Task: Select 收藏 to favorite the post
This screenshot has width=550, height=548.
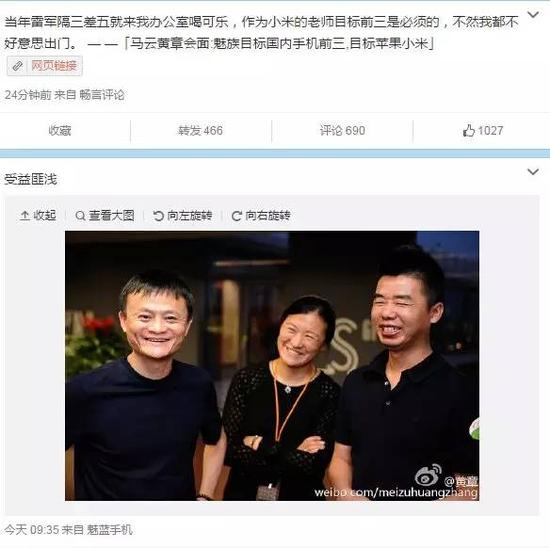Action: click(x=60, y=131)
